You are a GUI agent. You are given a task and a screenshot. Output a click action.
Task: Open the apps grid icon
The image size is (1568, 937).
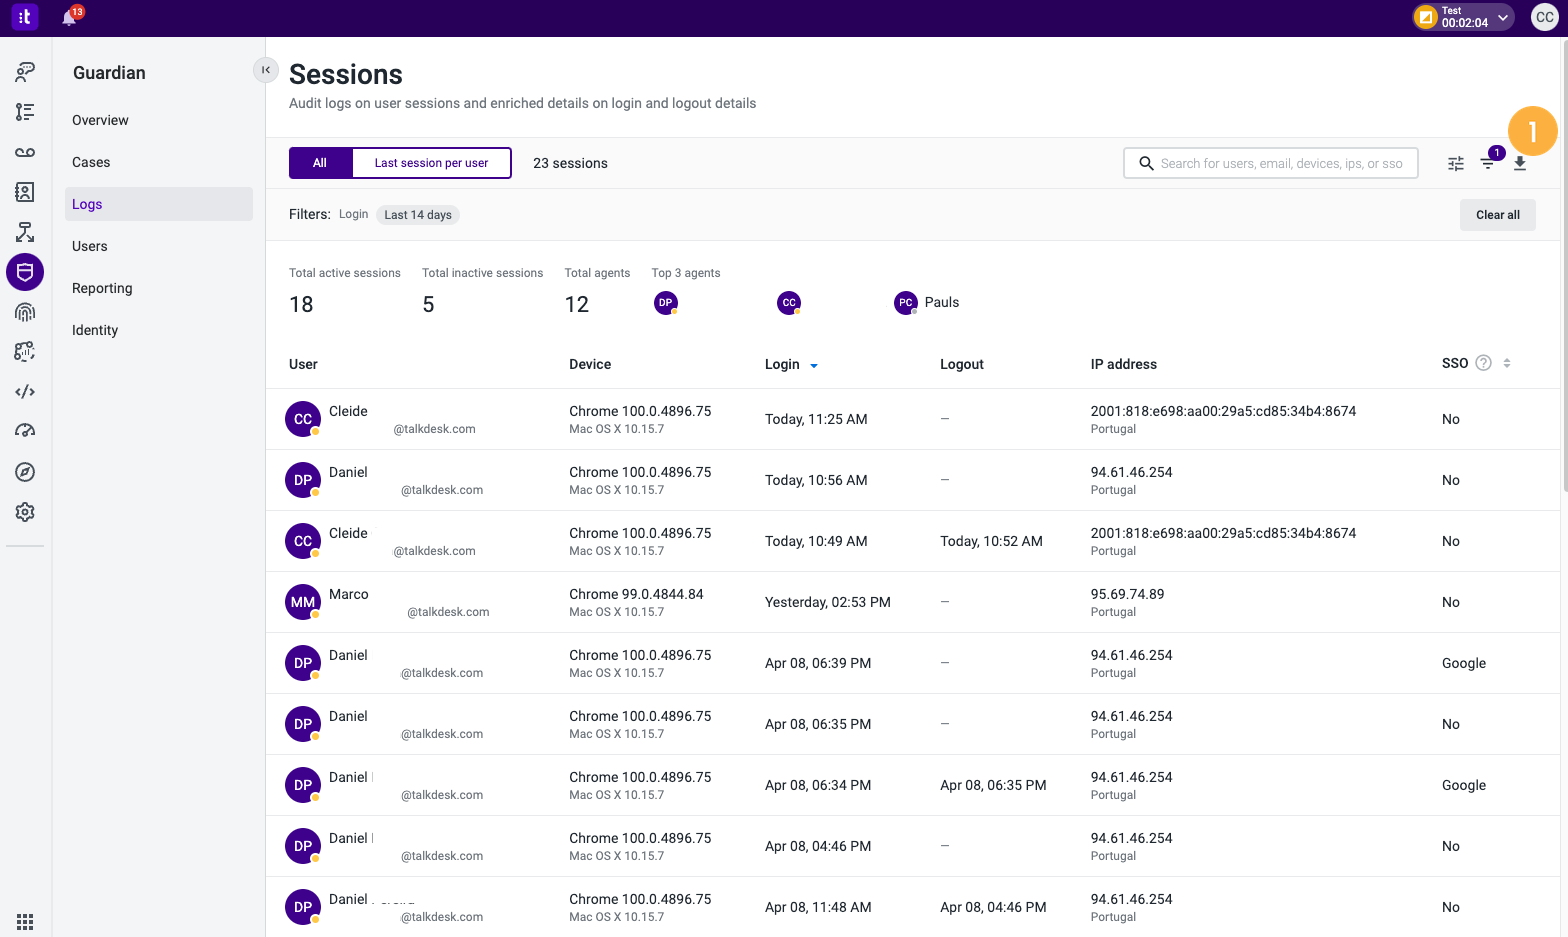(25, 921)
